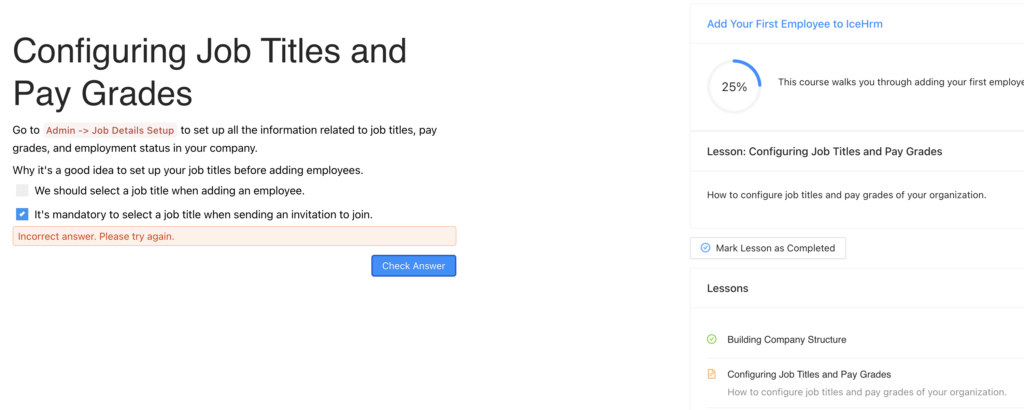Click the "Lessons" section header
The width and height of the screenshot is (1024, 410).
tap(728, 288)
